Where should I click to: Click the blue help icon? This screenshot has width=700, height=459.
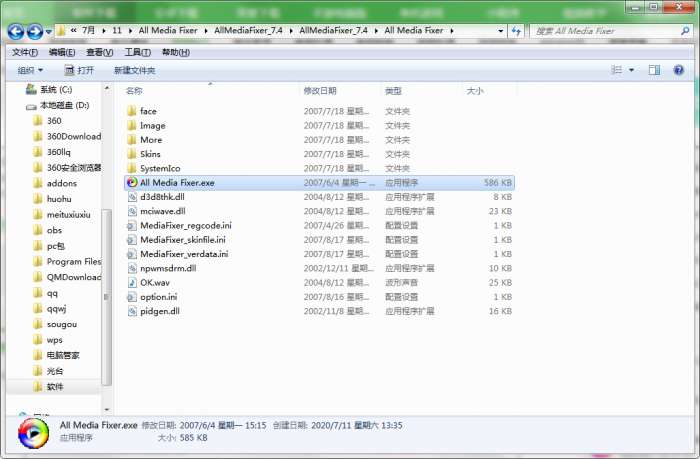(679, 70)
